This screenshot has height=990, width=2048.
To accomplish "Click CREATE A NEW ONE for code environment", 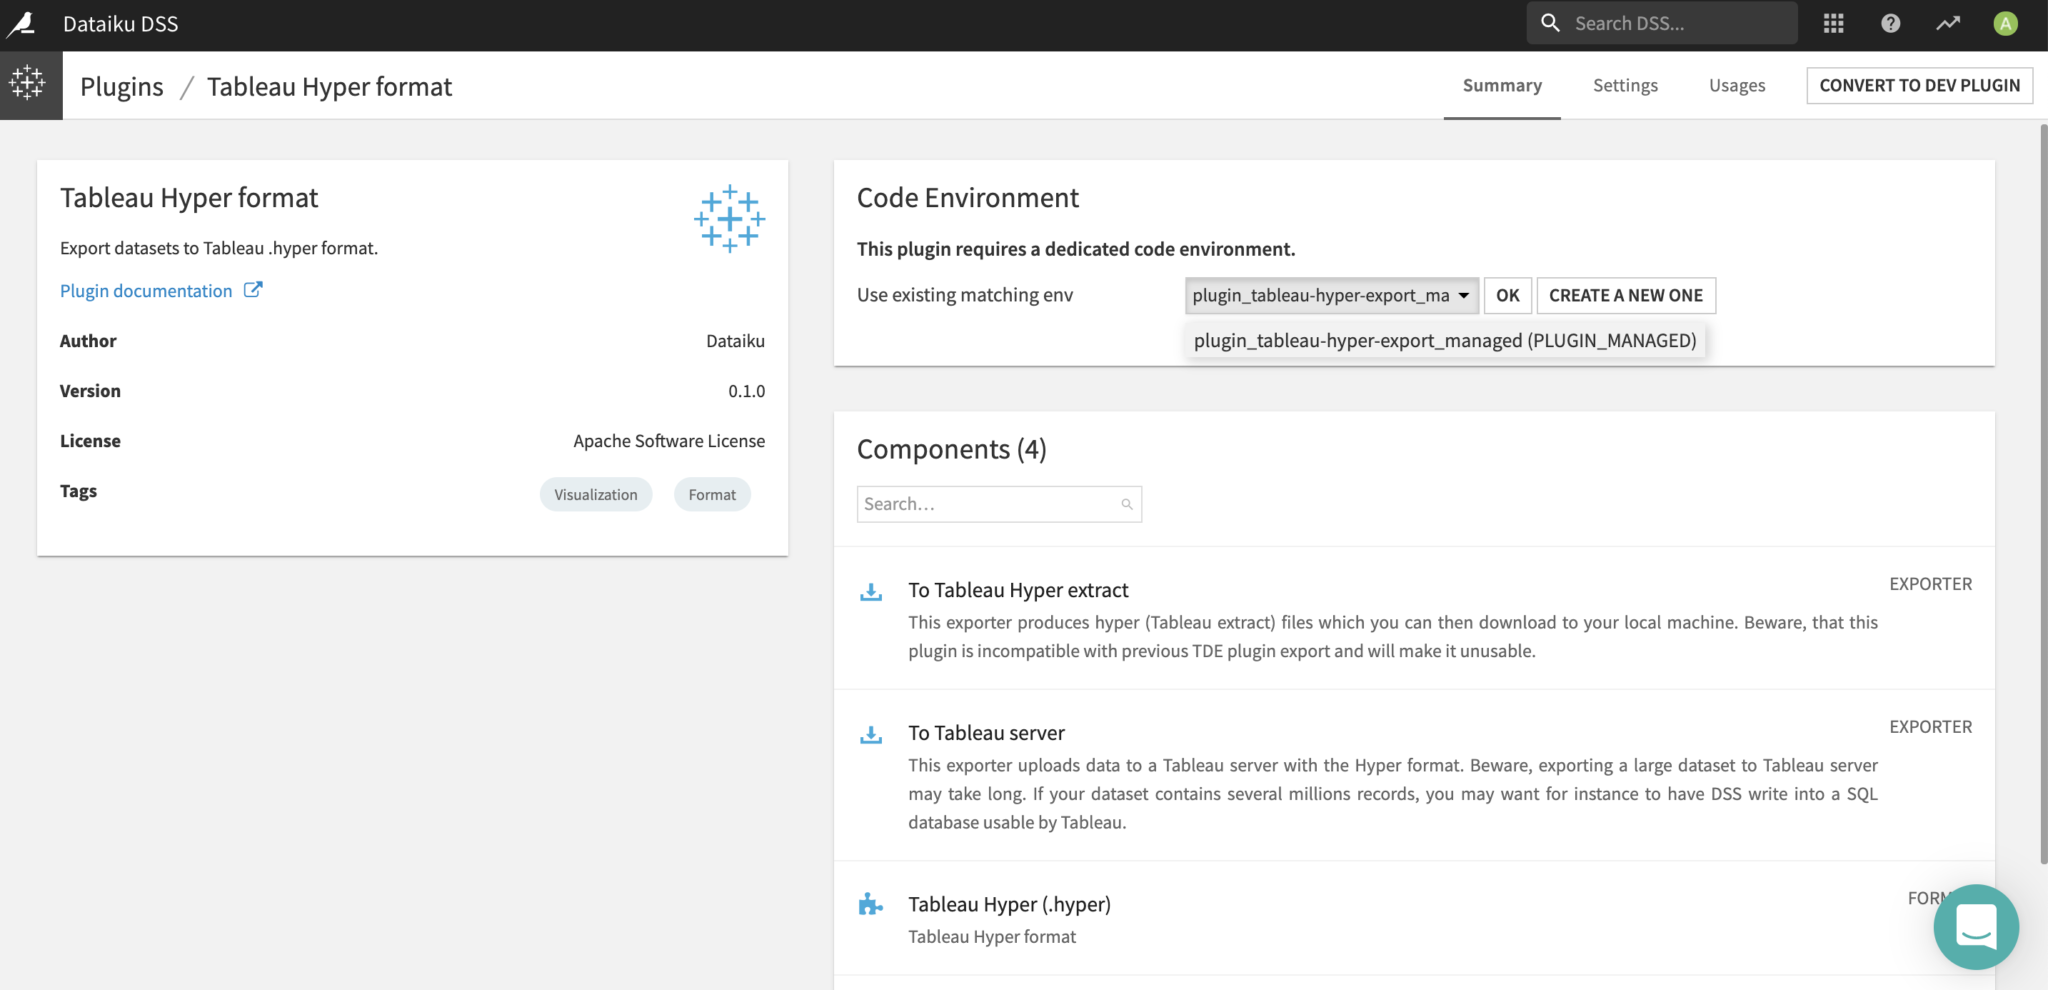I will [x=1625, y=295].
